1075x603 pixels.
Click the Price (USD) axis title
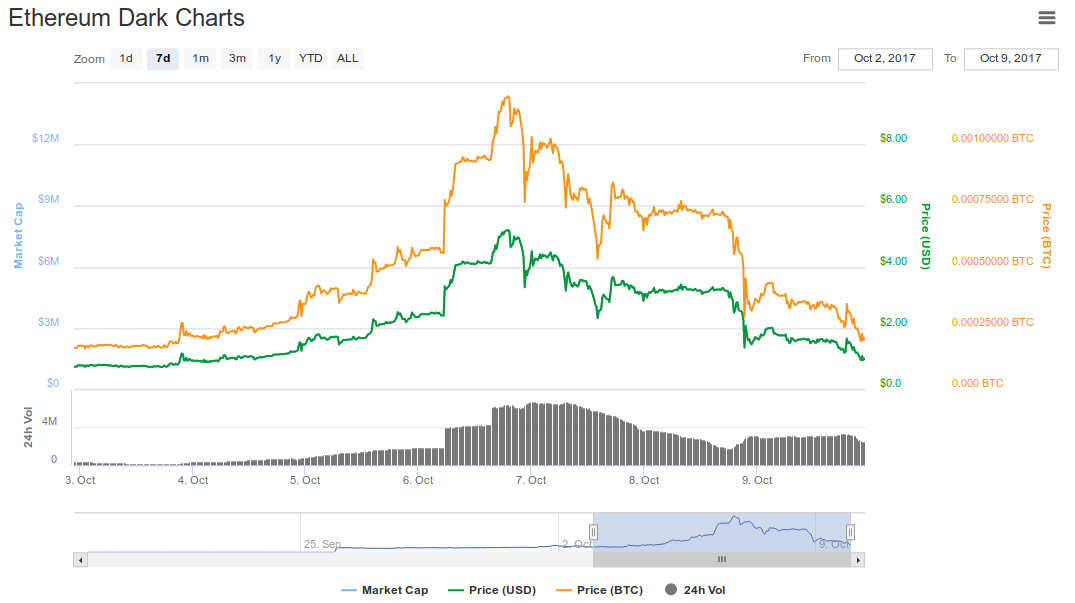coord(926,236)
